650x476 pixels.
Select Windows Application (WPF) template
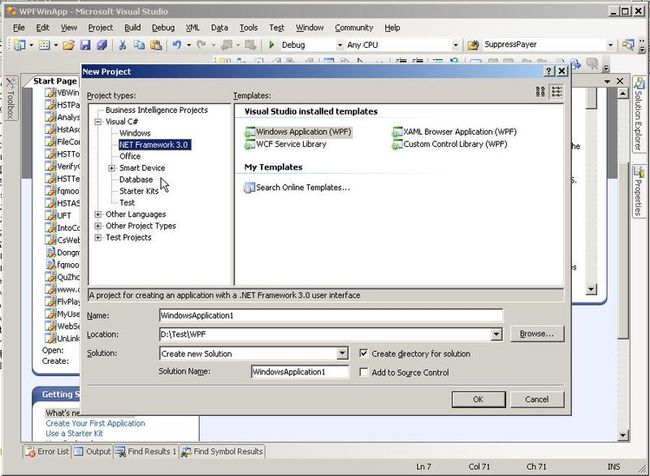point(298,132)
